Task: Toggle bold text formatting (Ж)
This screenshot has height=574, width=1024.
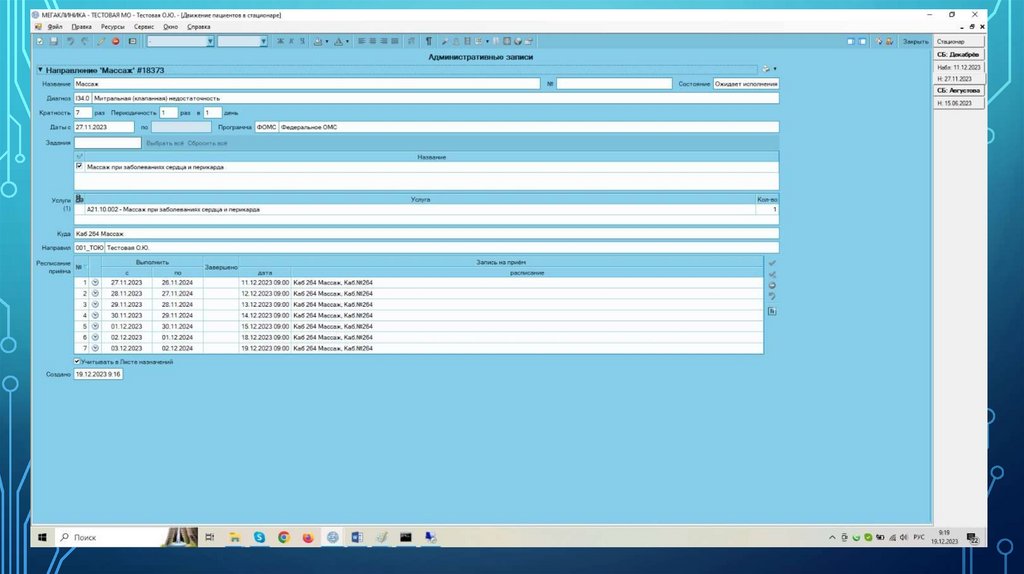Action: 279,41
